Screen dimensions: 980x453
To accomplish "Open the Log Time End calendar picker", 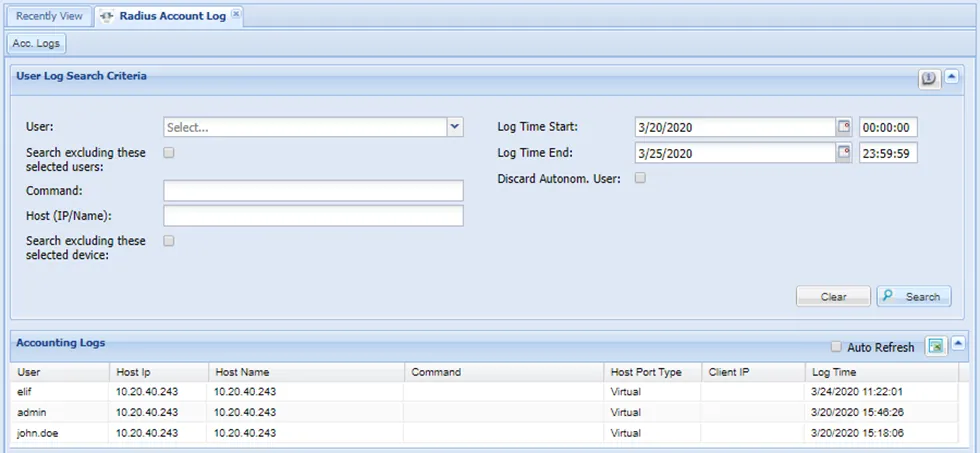I will click(x=844, y=153).
